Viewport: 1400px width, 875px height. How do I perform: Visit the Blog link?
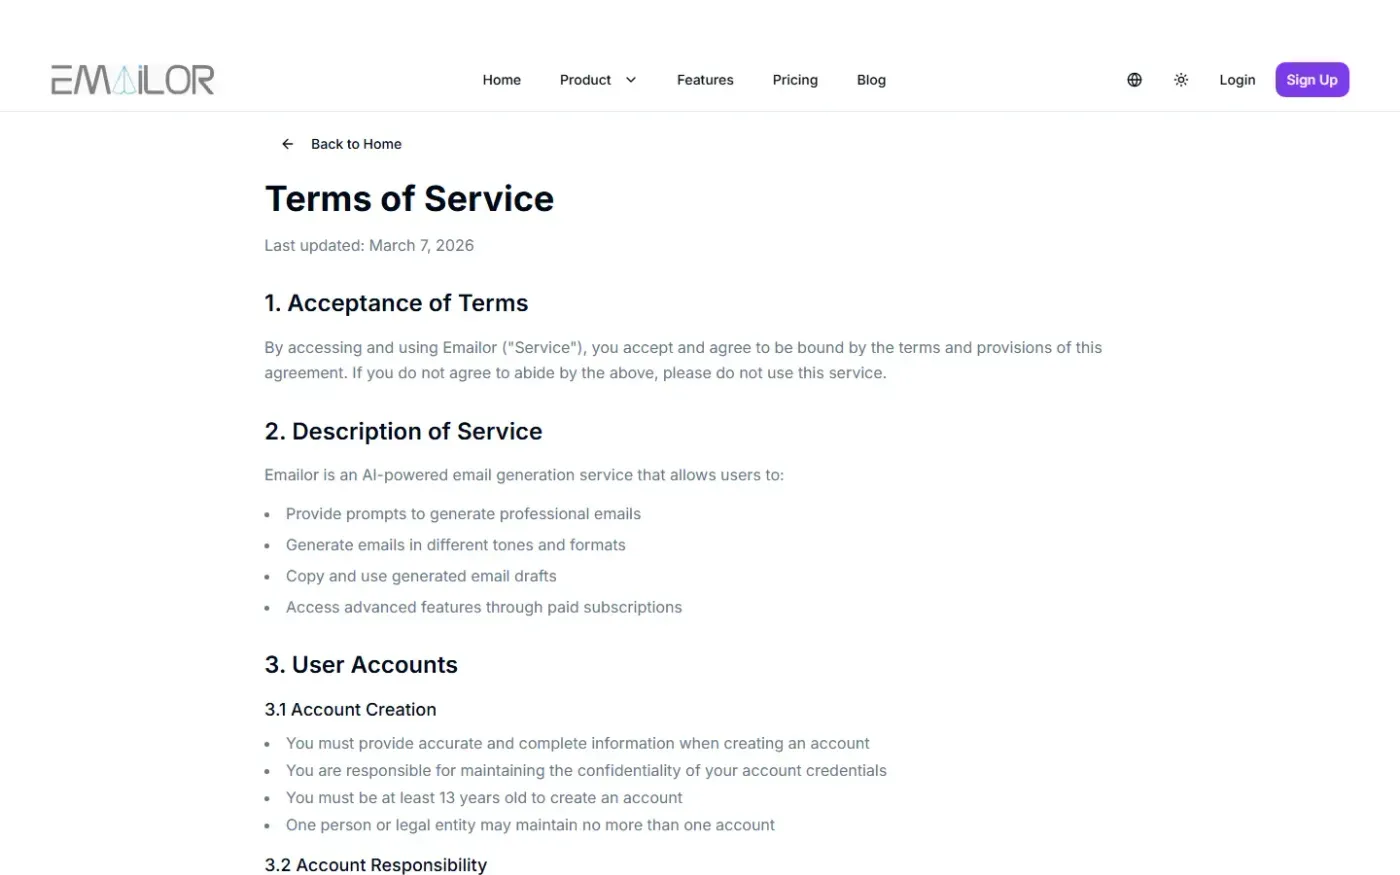871,80
